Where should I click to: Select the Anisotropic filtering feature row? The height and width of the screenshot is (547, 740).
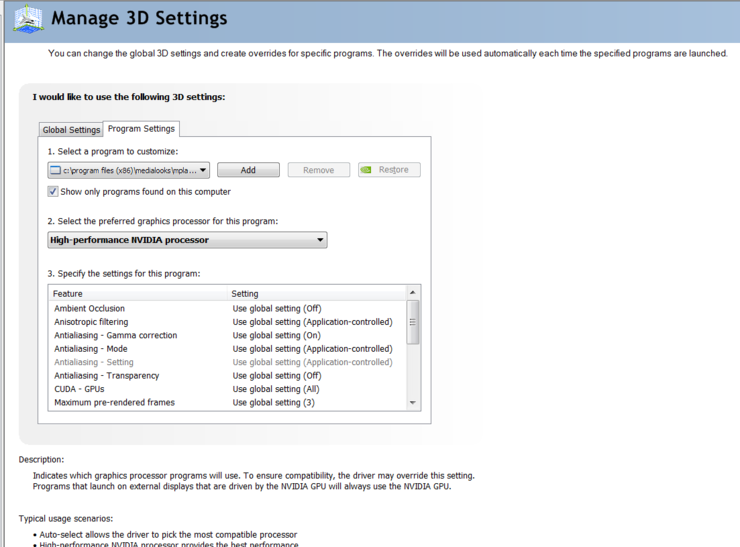[227, 322]
